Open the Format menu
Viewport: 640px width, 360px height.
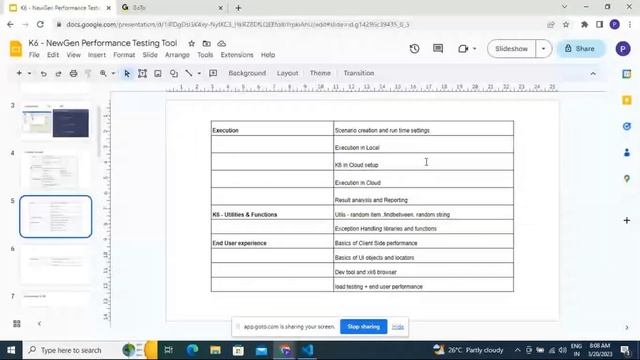124,55
